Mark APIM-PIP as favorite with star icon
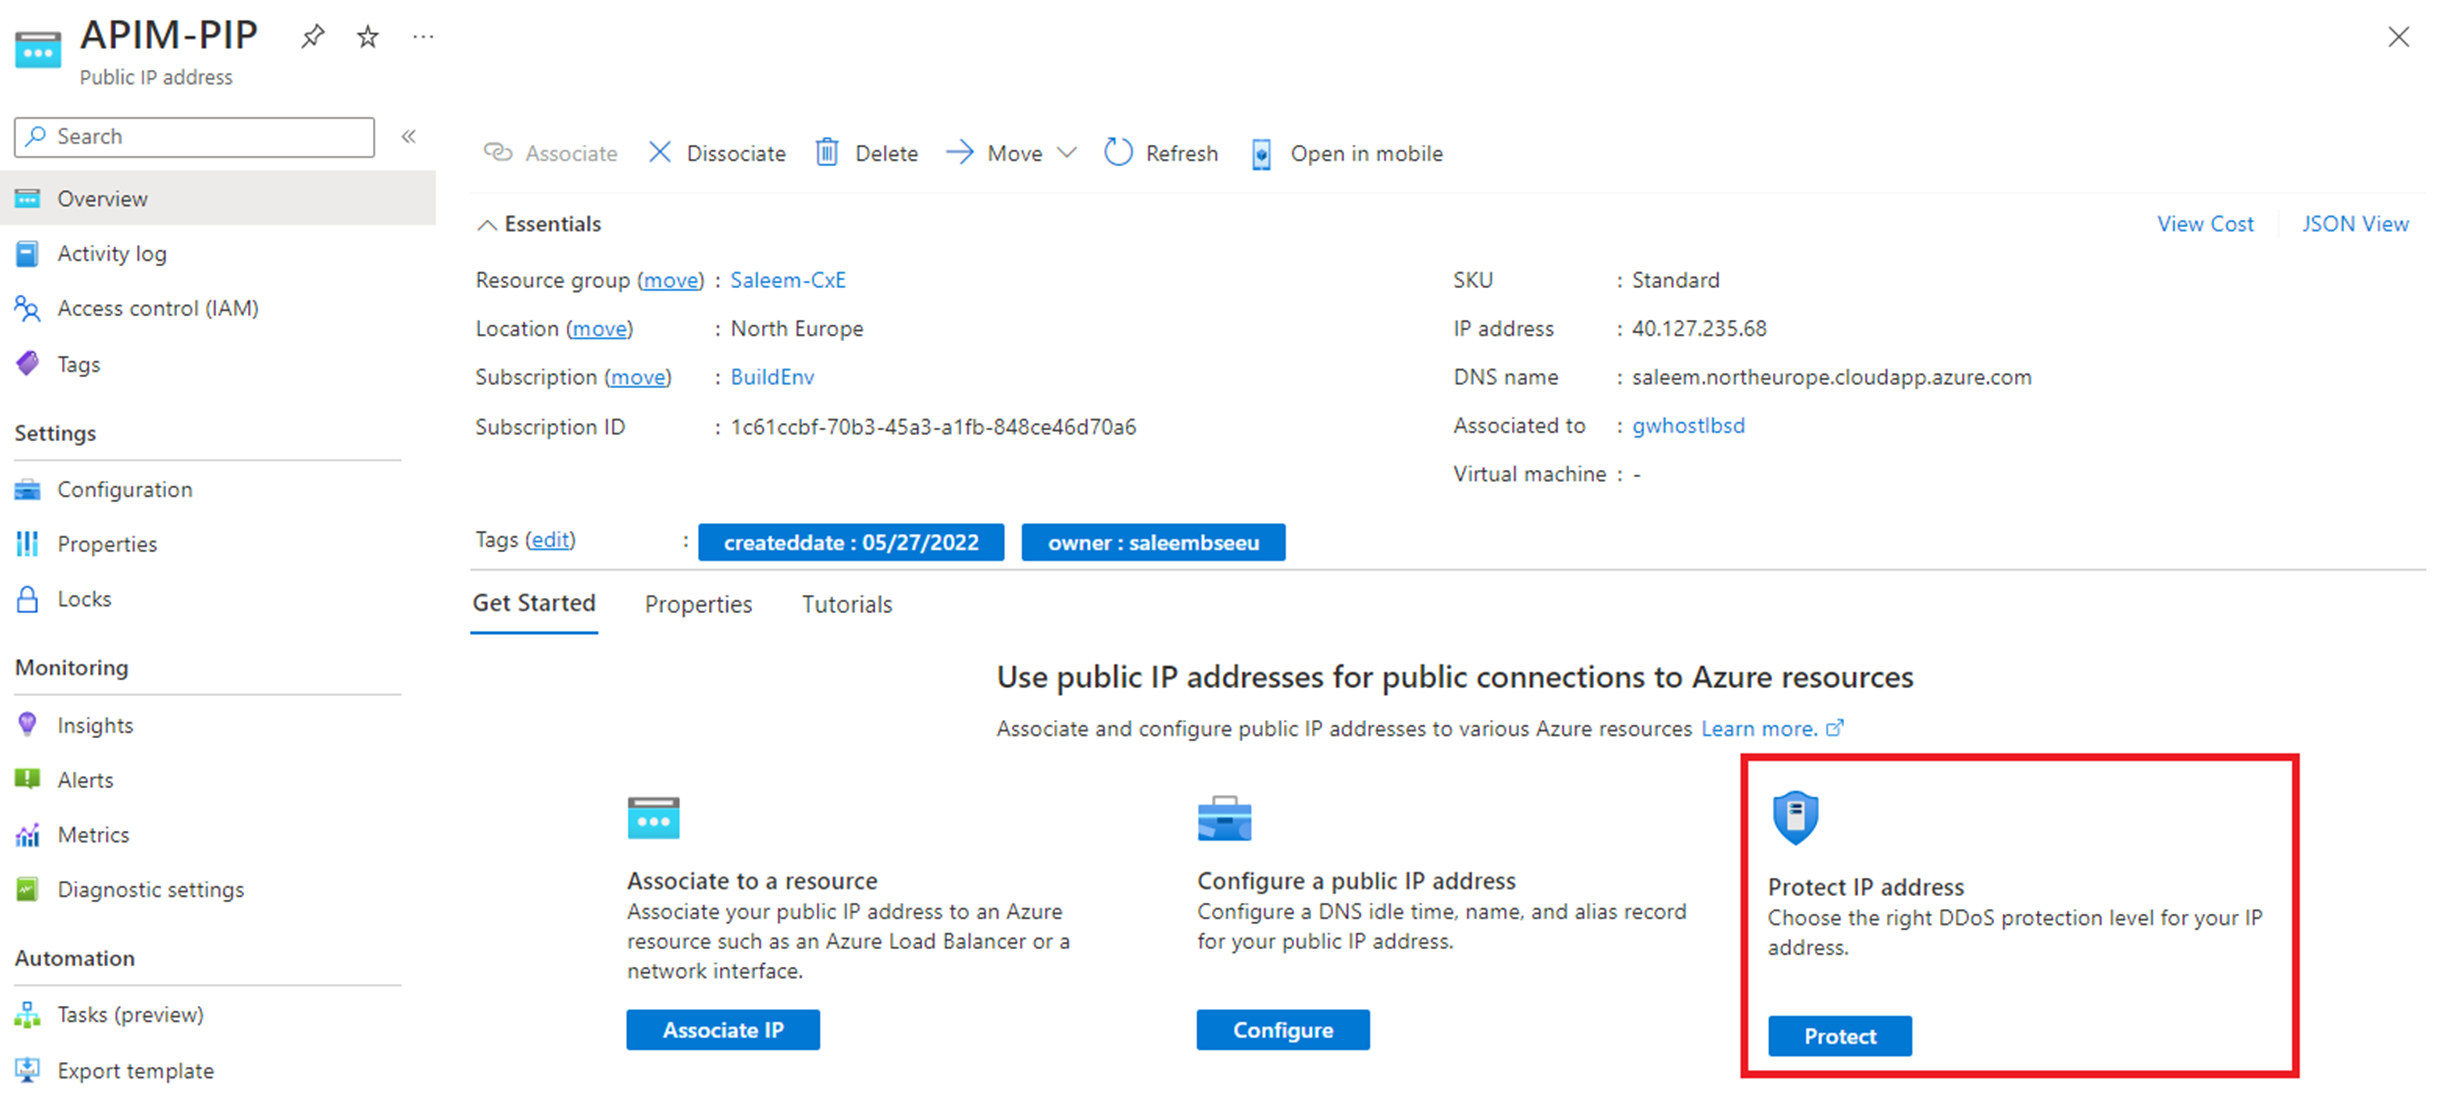2442x1108 pixels. 368,37
